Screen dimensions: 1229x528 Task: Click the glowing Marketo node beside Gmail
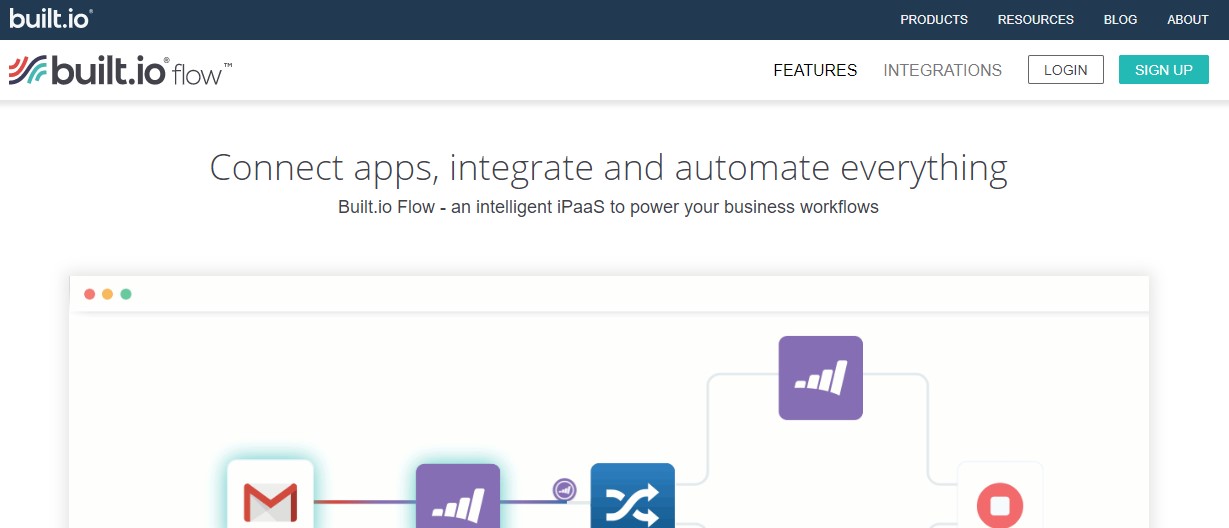coord(458,496)
